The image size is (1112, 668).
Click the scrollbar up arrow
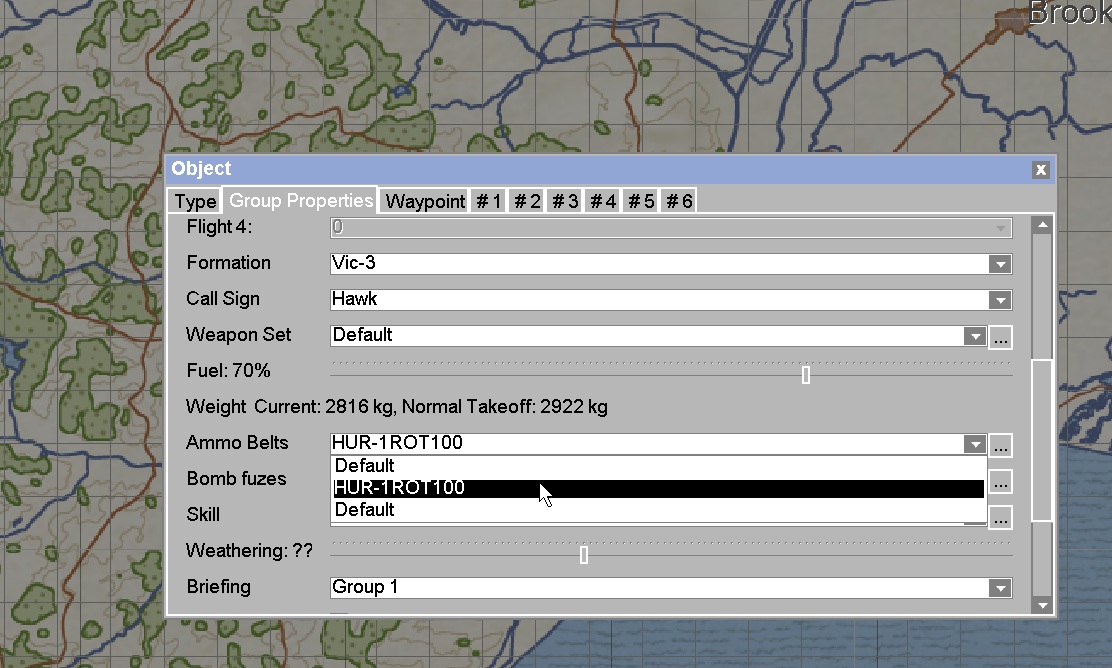coord(1042,226)
